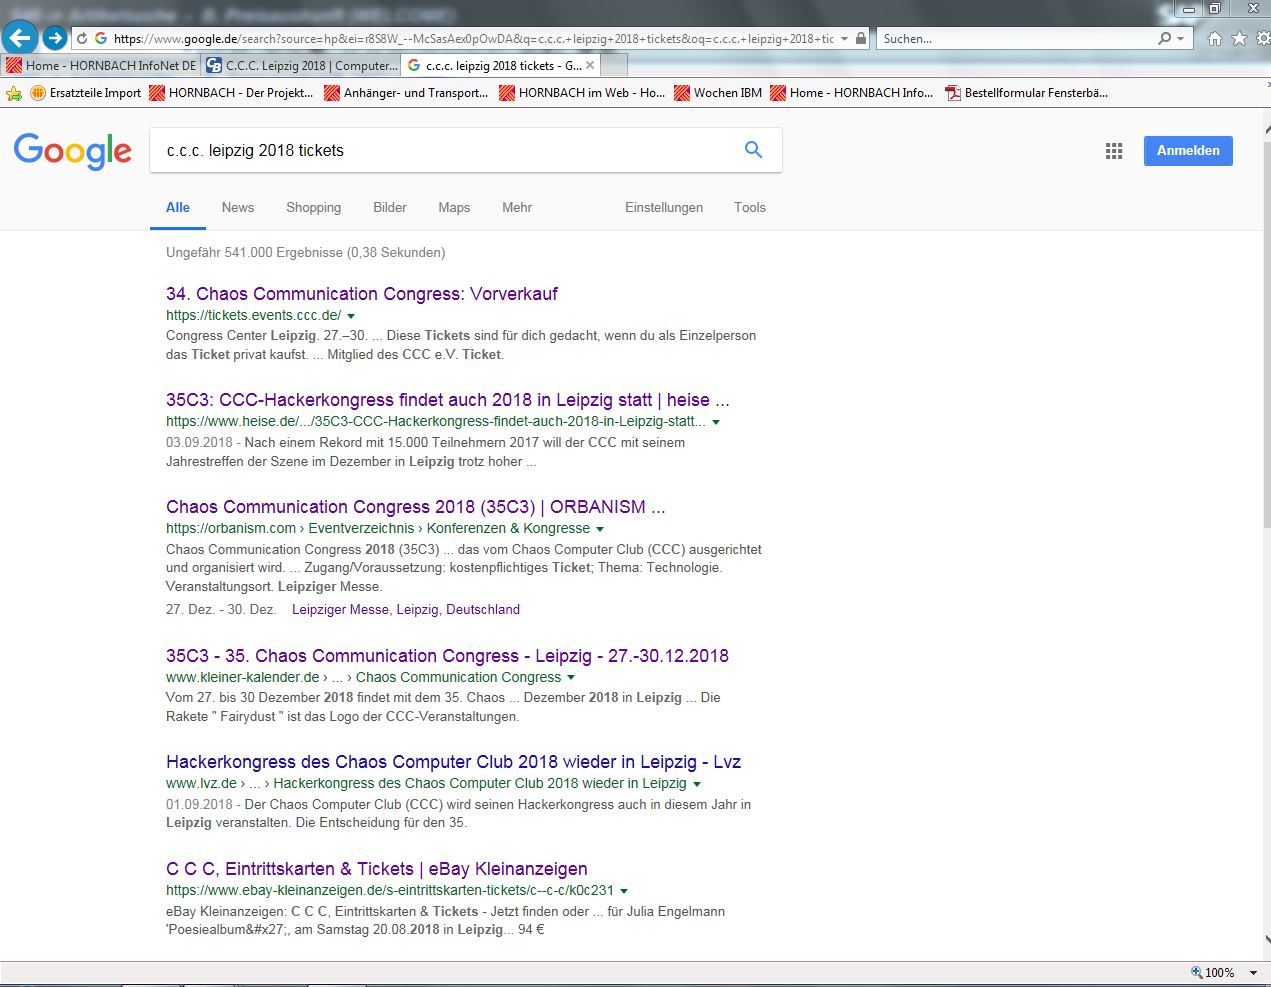Open 34. Chaos Communication Congress: Vorverkauf result

tap(361, 294)
